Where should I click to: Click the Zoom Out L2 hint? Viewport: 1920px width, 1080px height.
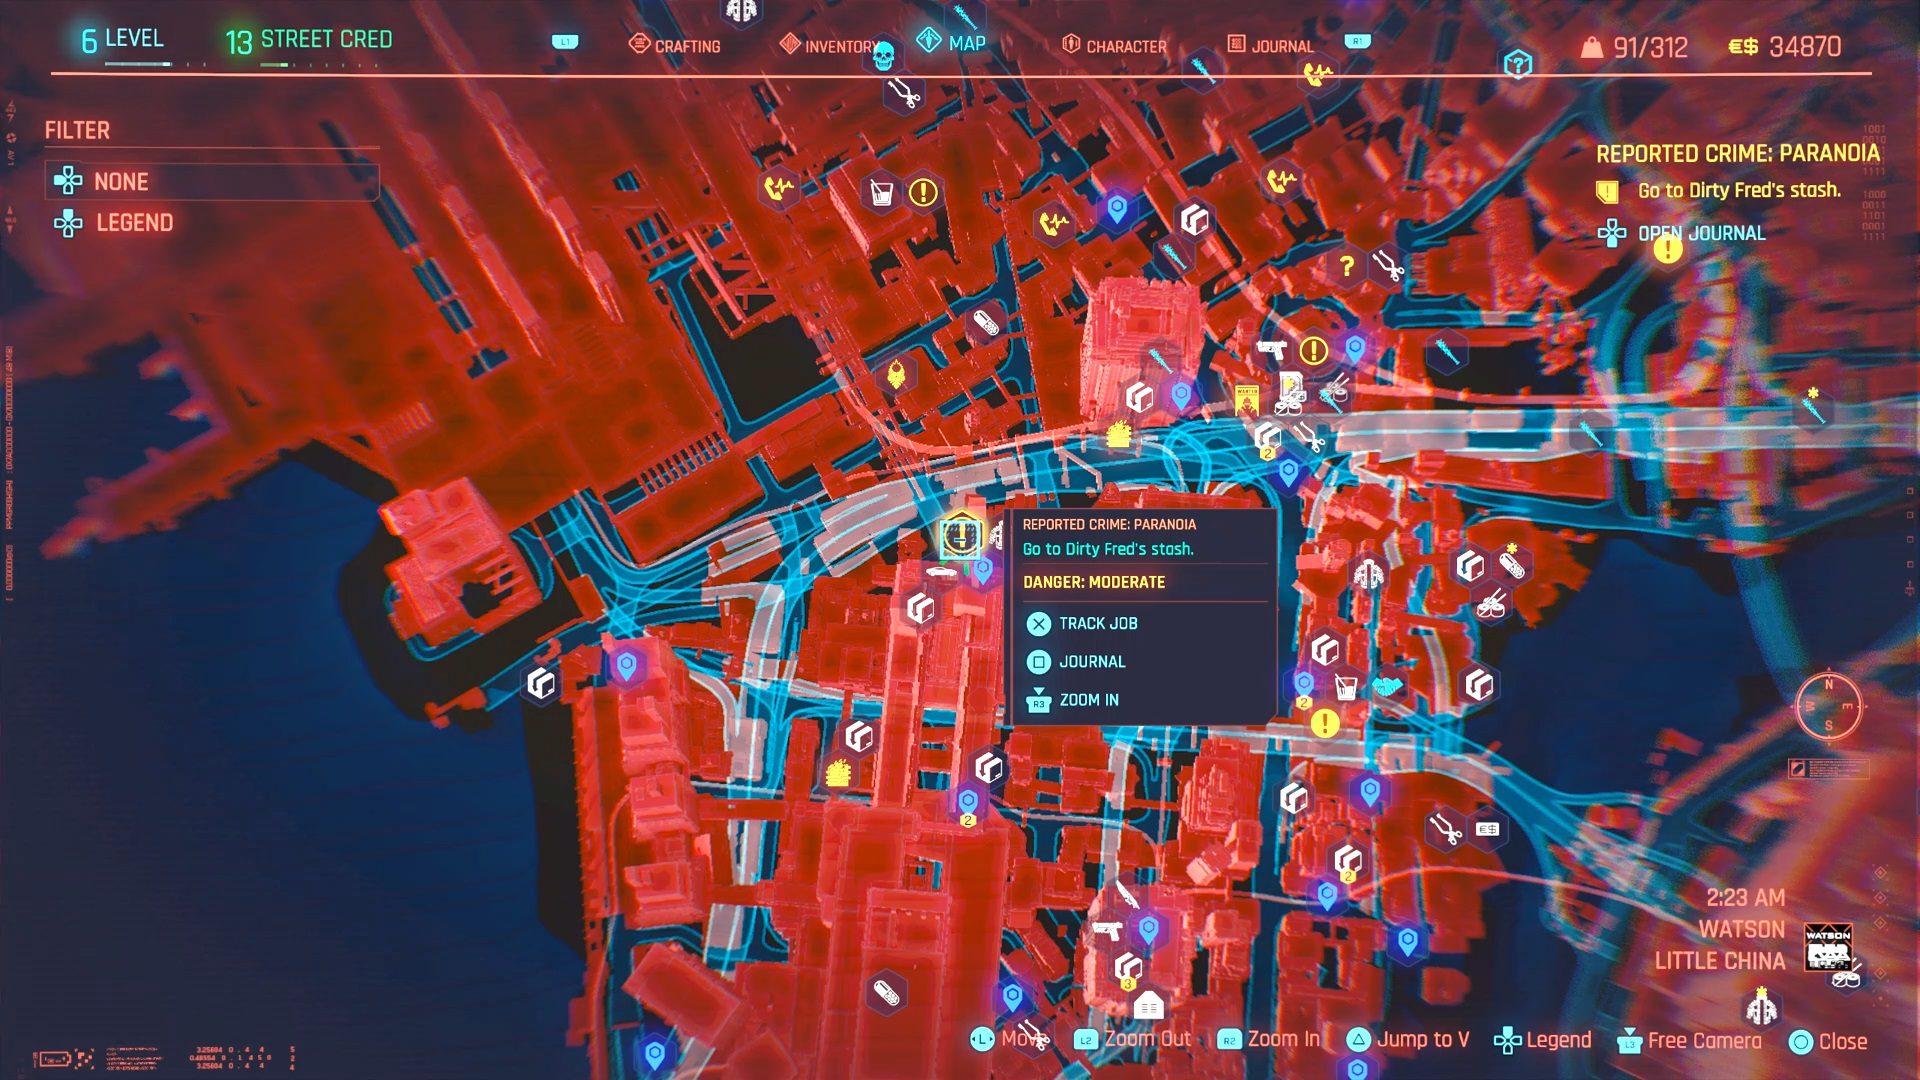pos(1133,1040)
